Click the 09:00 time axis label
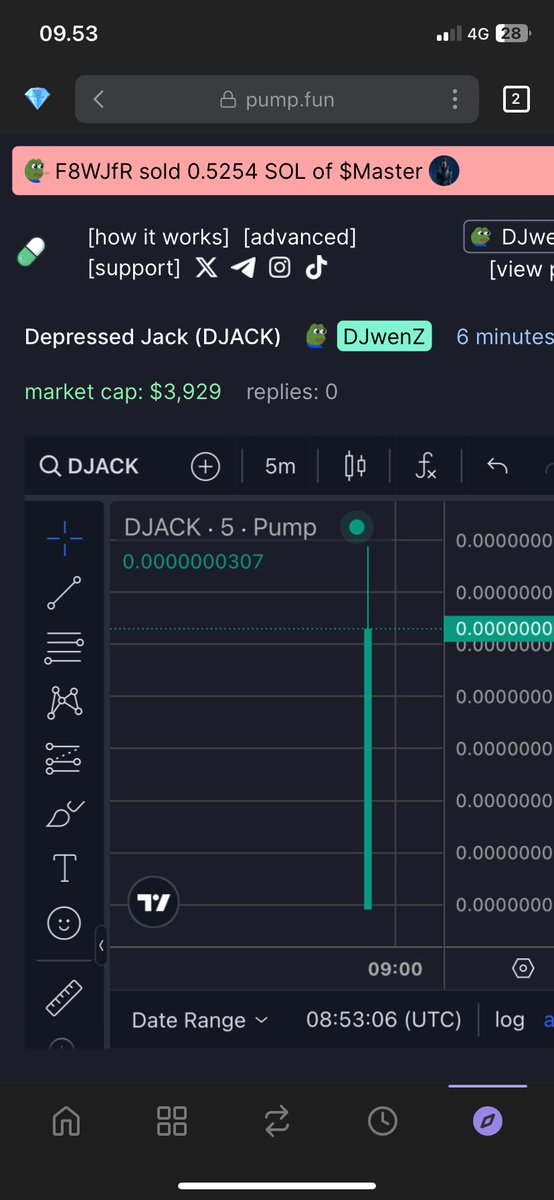This screenshot has width=554, height=1200. point(395,969)
